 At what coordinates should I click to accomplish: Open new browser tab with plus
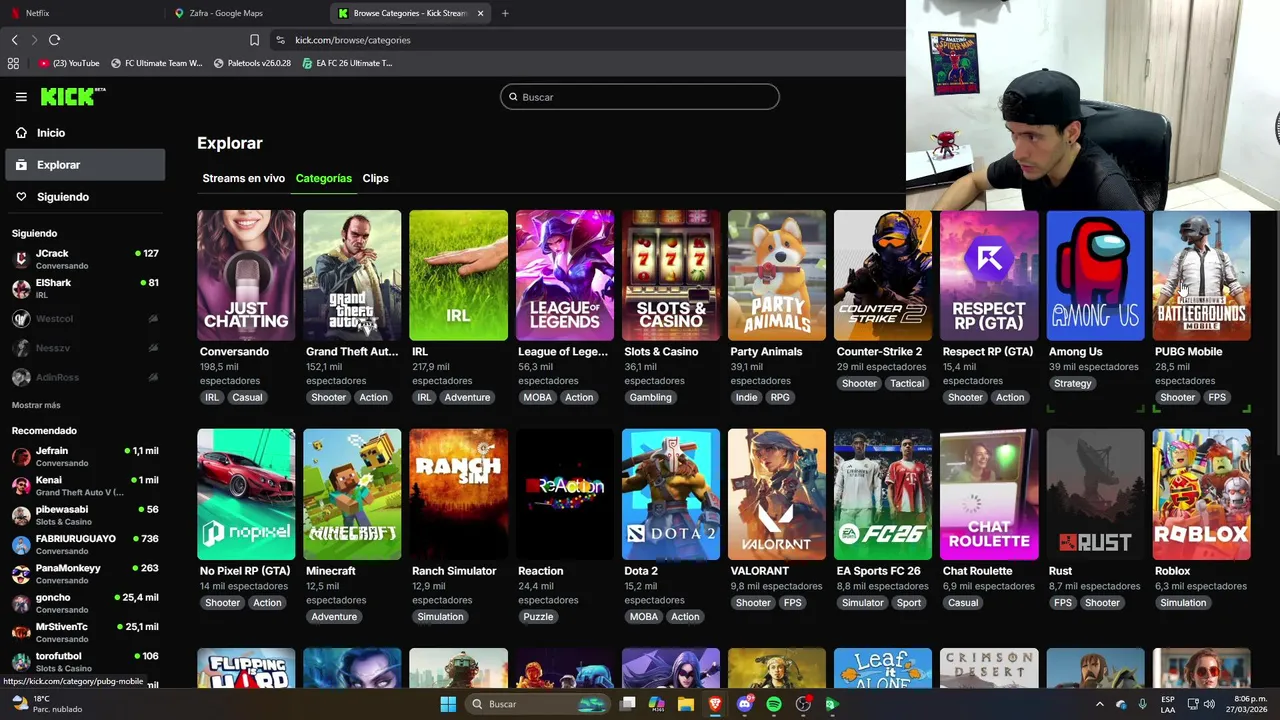click(x=505, y=13)
